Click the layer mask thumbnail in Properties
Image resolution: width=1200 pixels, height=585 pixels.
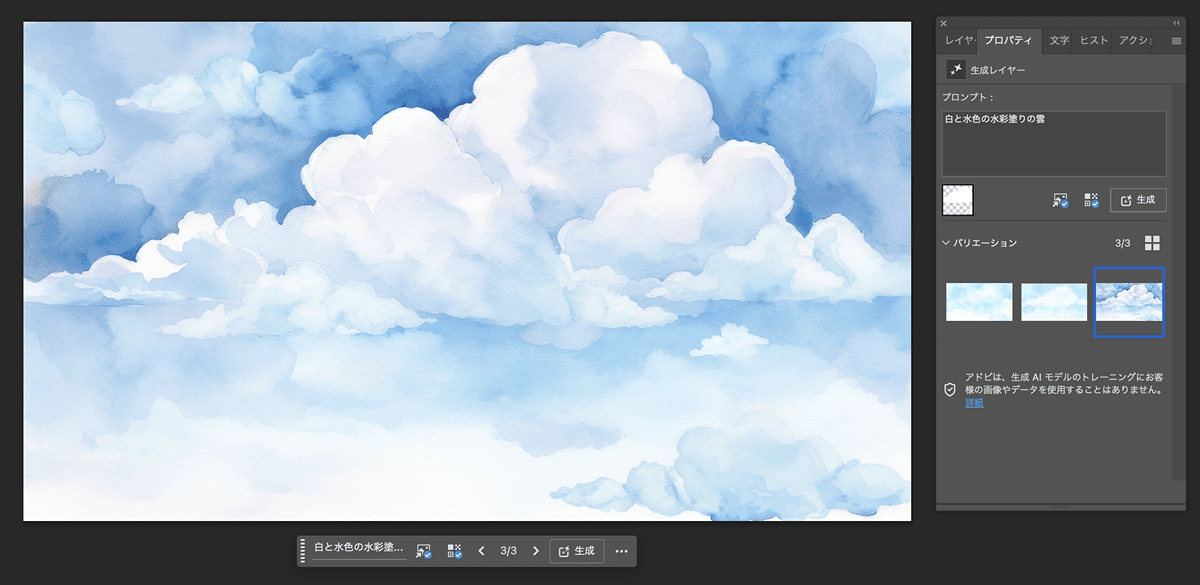(x=958, y=200)
